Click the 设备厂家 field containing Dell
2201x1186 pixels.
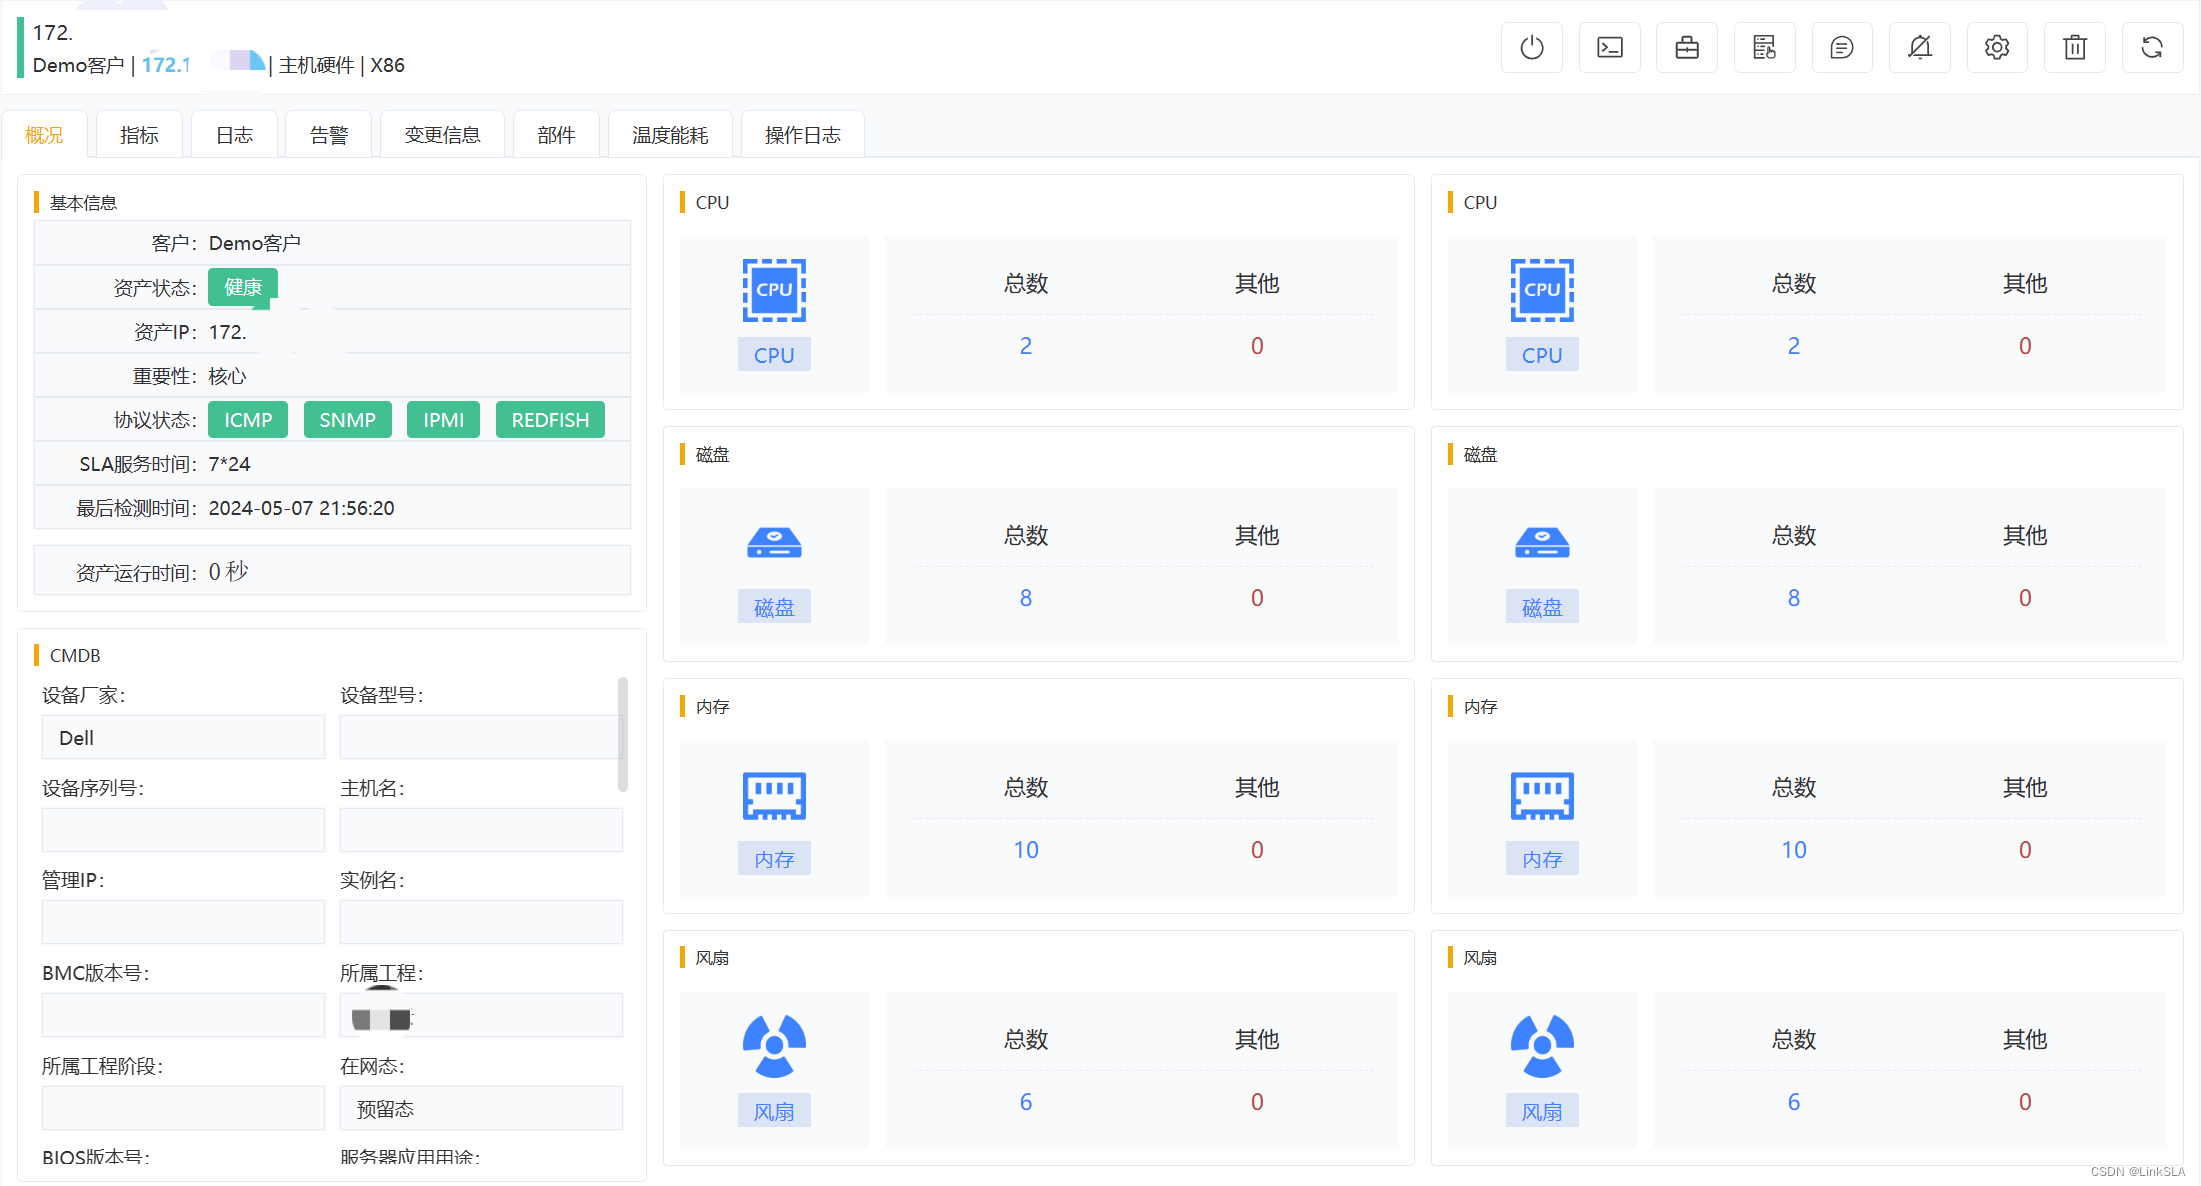pos(183,737)
